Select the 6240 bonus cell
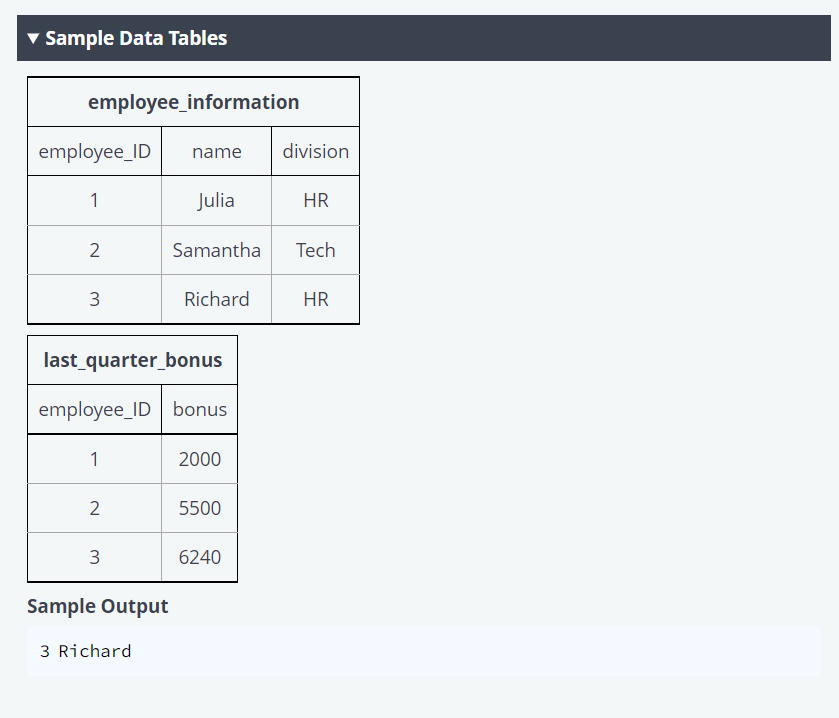Screen dimensions: 839x718 pyautogui.click(x=200, y=557)
